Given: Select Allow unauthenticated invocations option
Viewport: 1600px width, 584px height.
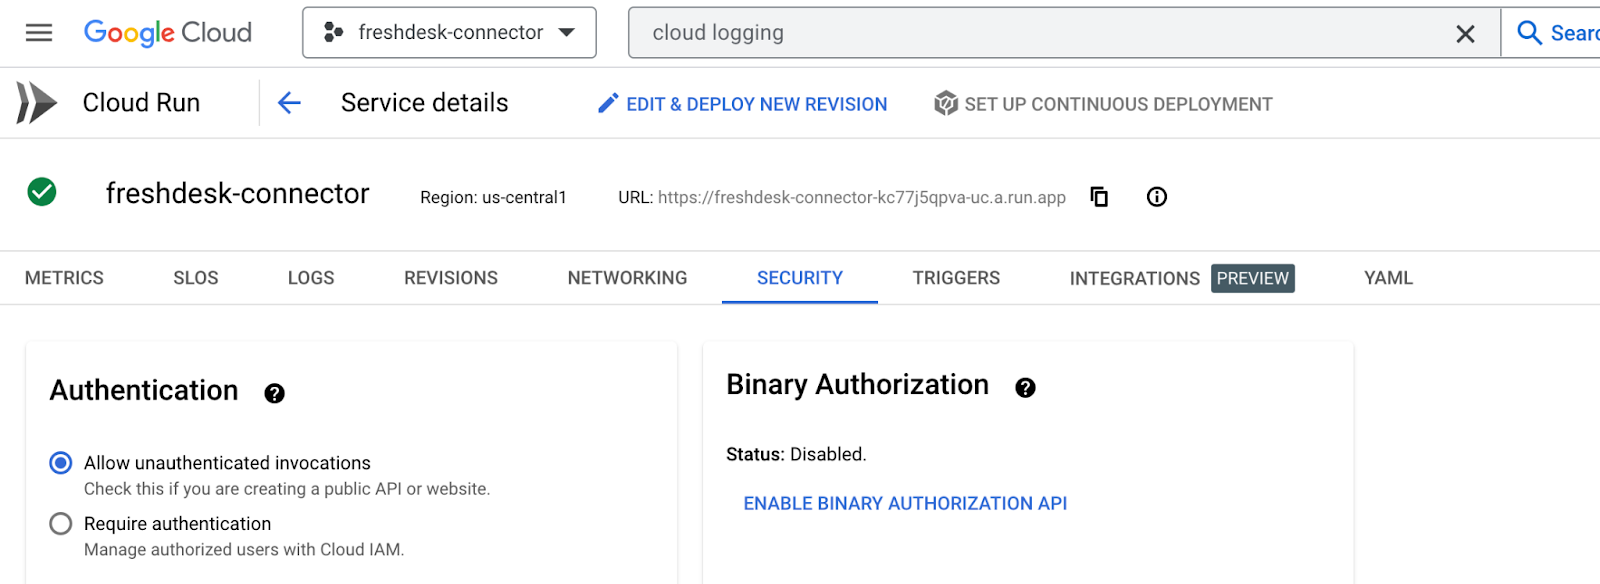Looking at the screenshot, I should [61, 463].
